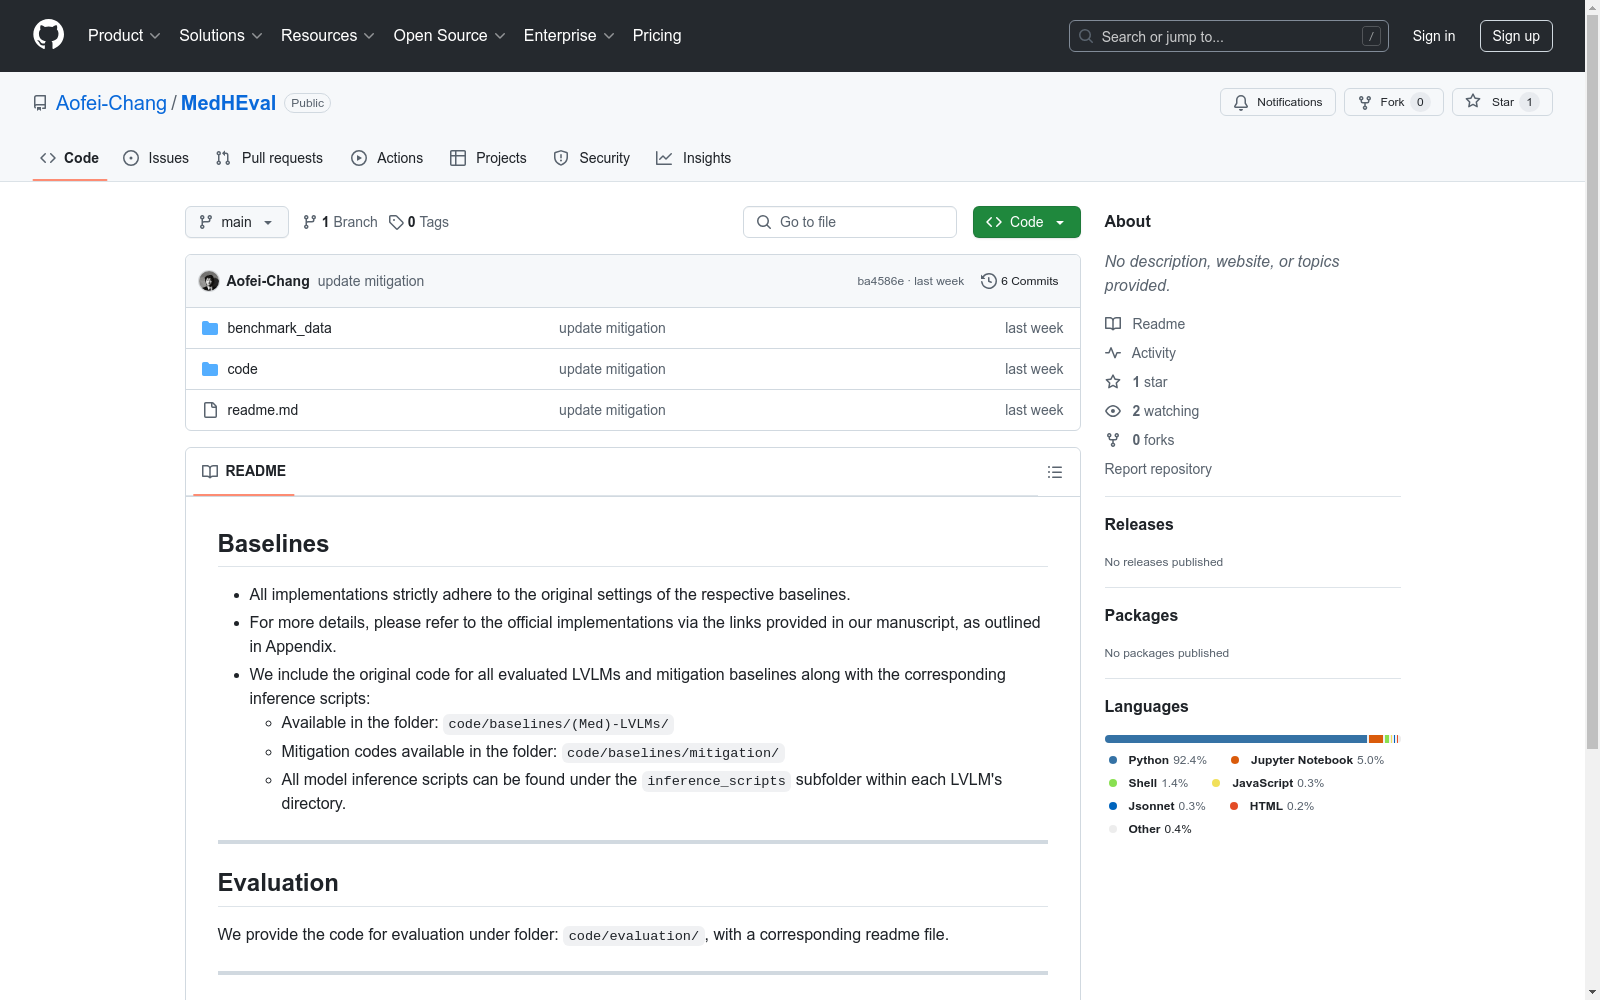
Task: Click the README book icon in About
Action: pyautogui.click(x=1113, y=324)
